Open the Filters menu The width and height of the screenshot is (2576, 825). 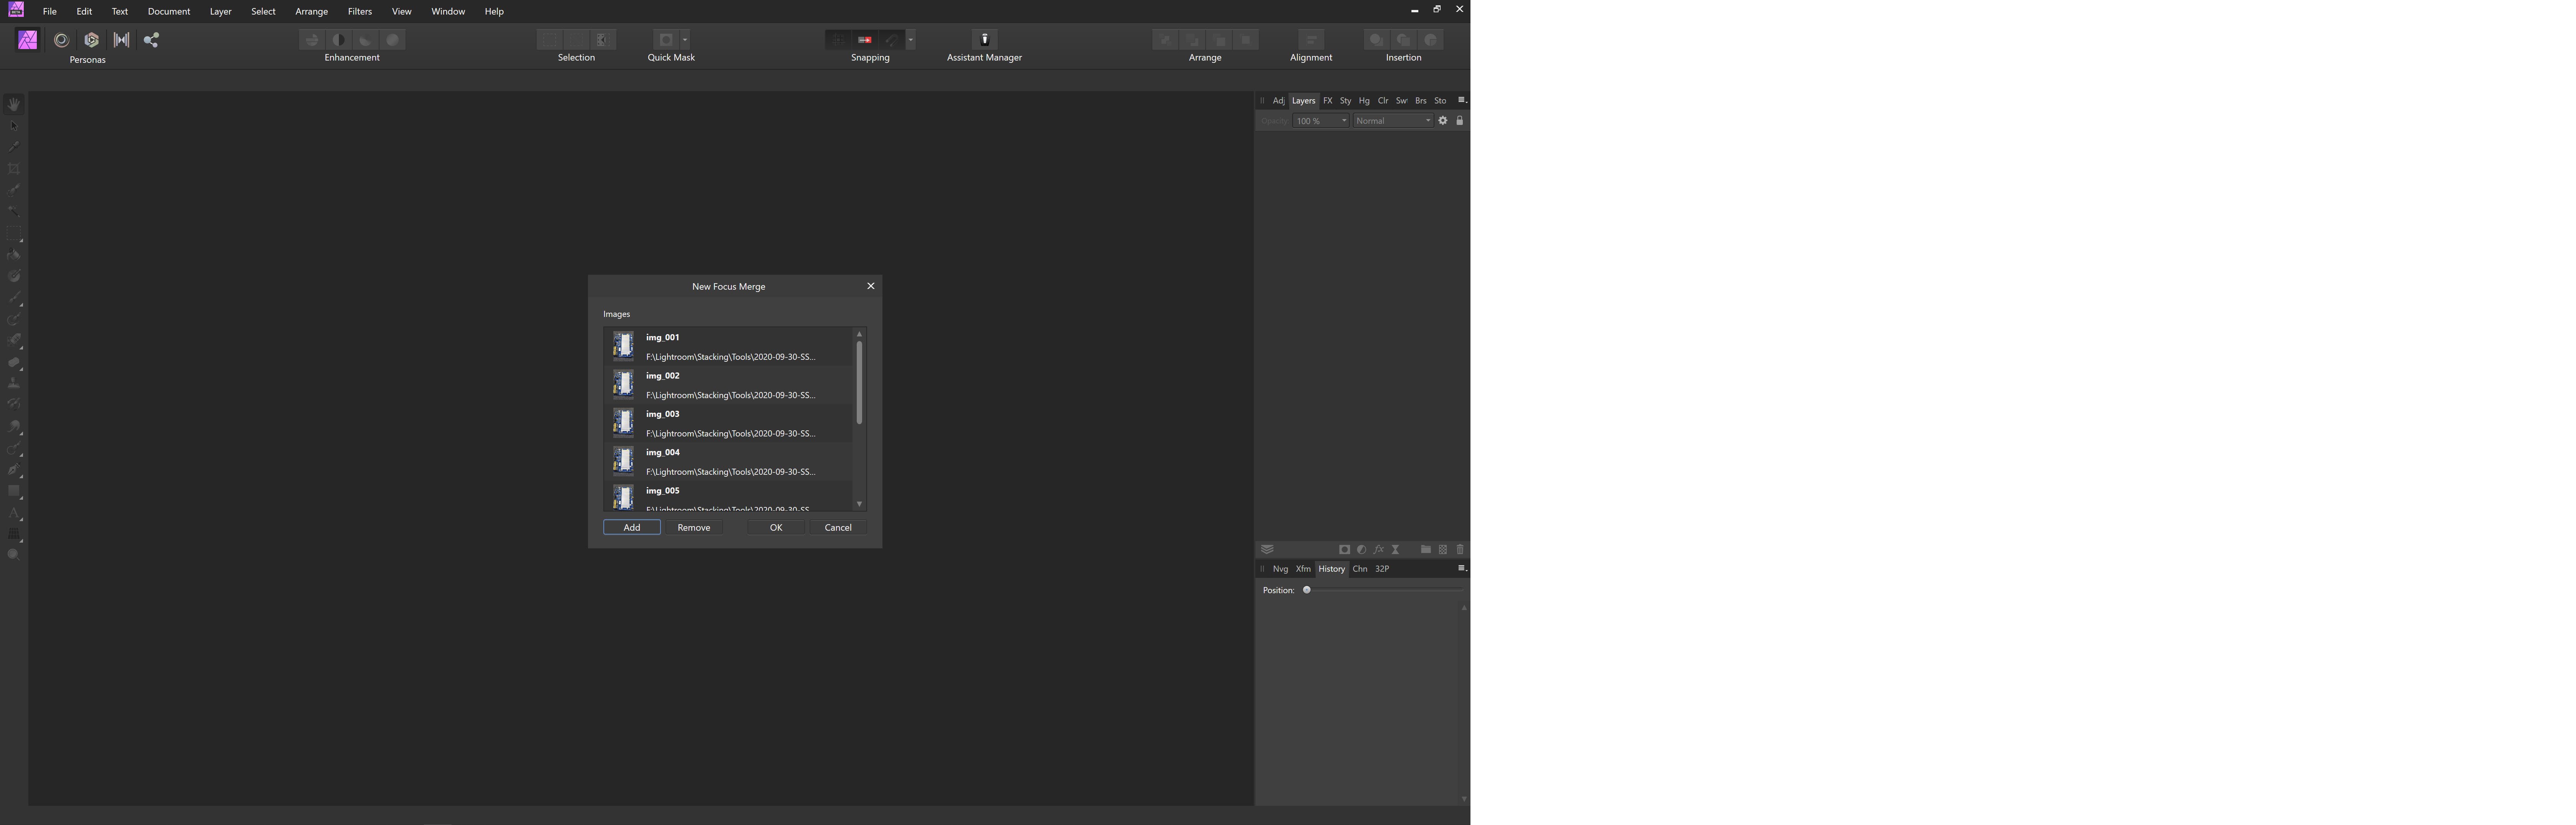click(x=360, y=11)
